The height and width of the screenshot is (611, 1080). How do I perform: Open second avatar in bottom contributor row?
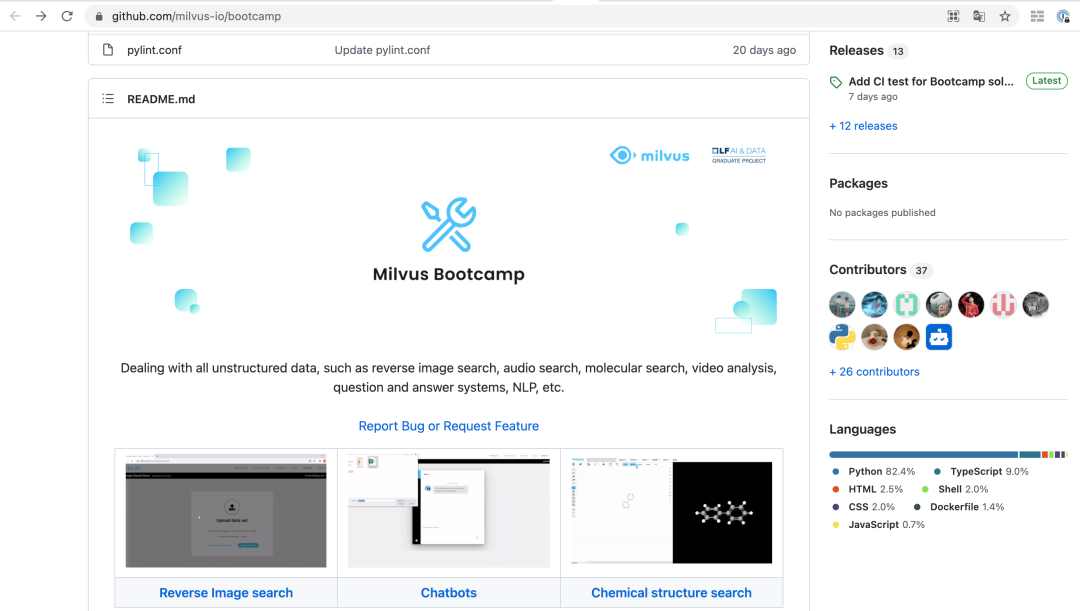point(874,337)
